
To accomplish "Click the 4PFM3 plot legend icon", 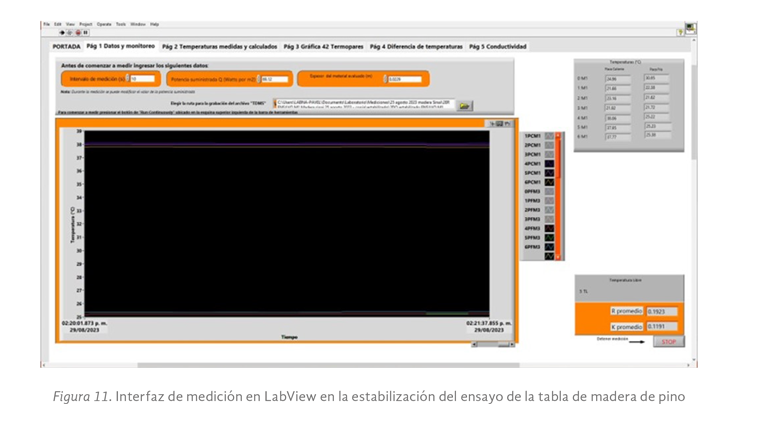I will (549, 228).
